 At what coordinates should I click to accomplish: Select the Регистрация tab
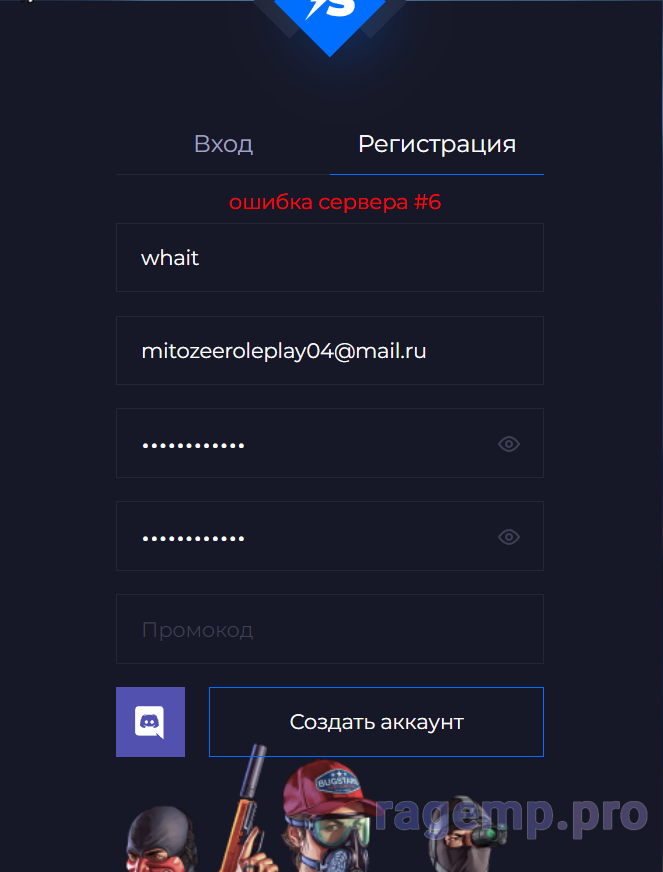[437, 144]
